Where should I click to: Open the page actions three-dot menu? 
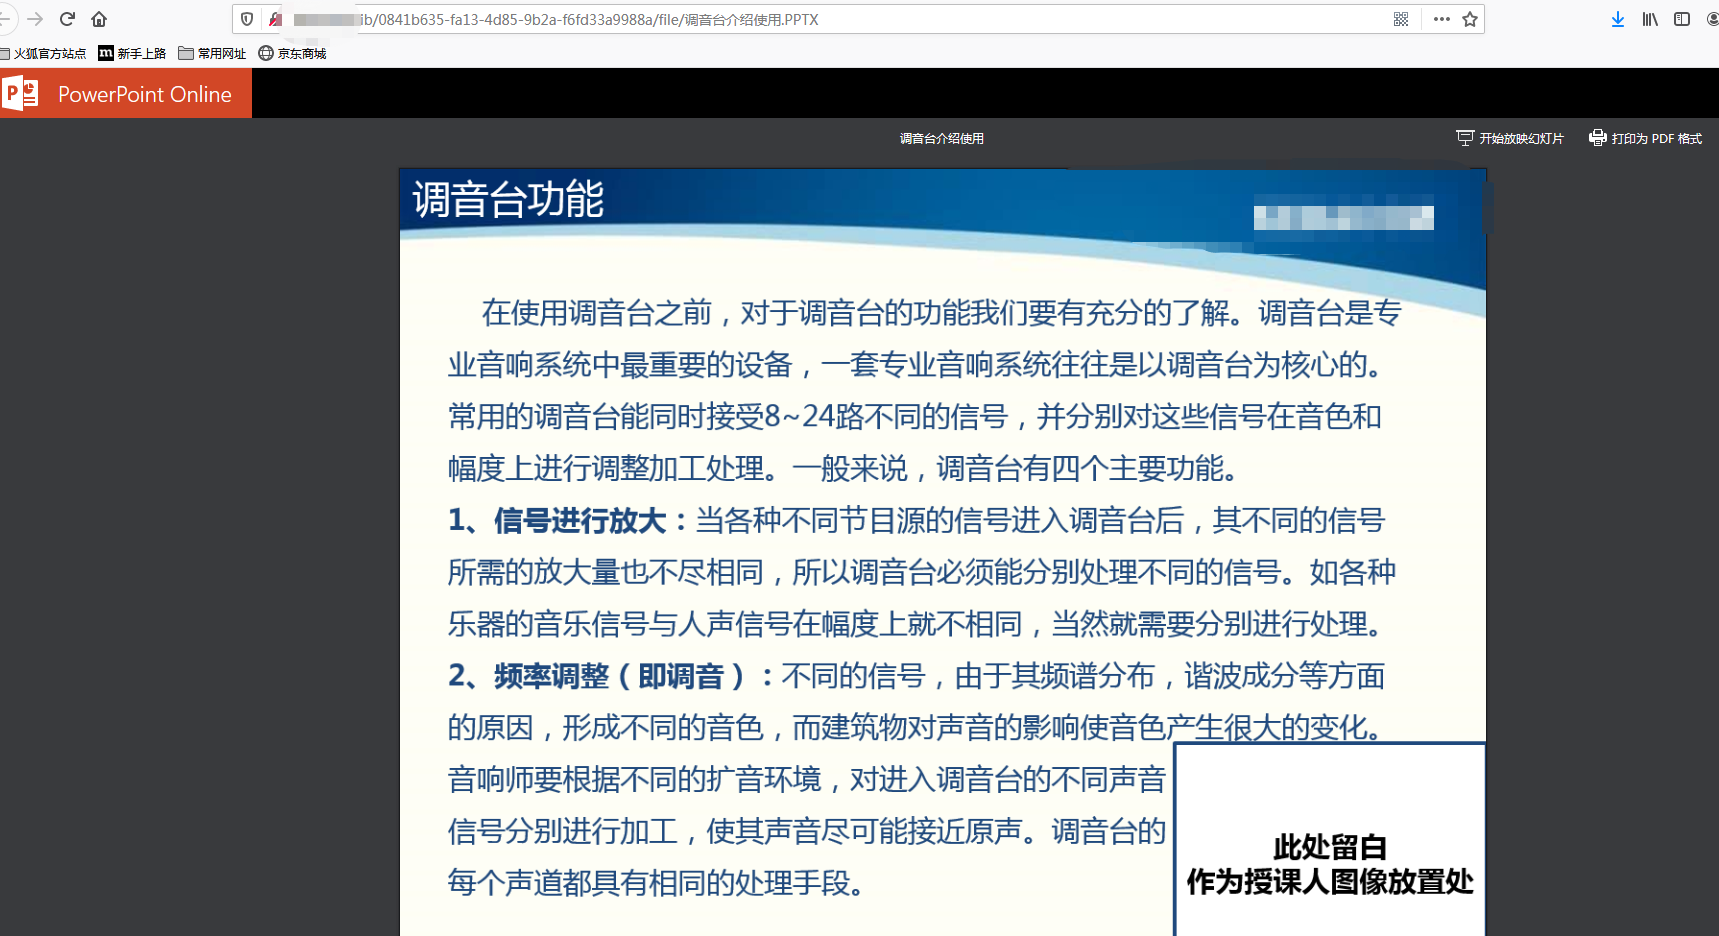tap(1441, 19)
